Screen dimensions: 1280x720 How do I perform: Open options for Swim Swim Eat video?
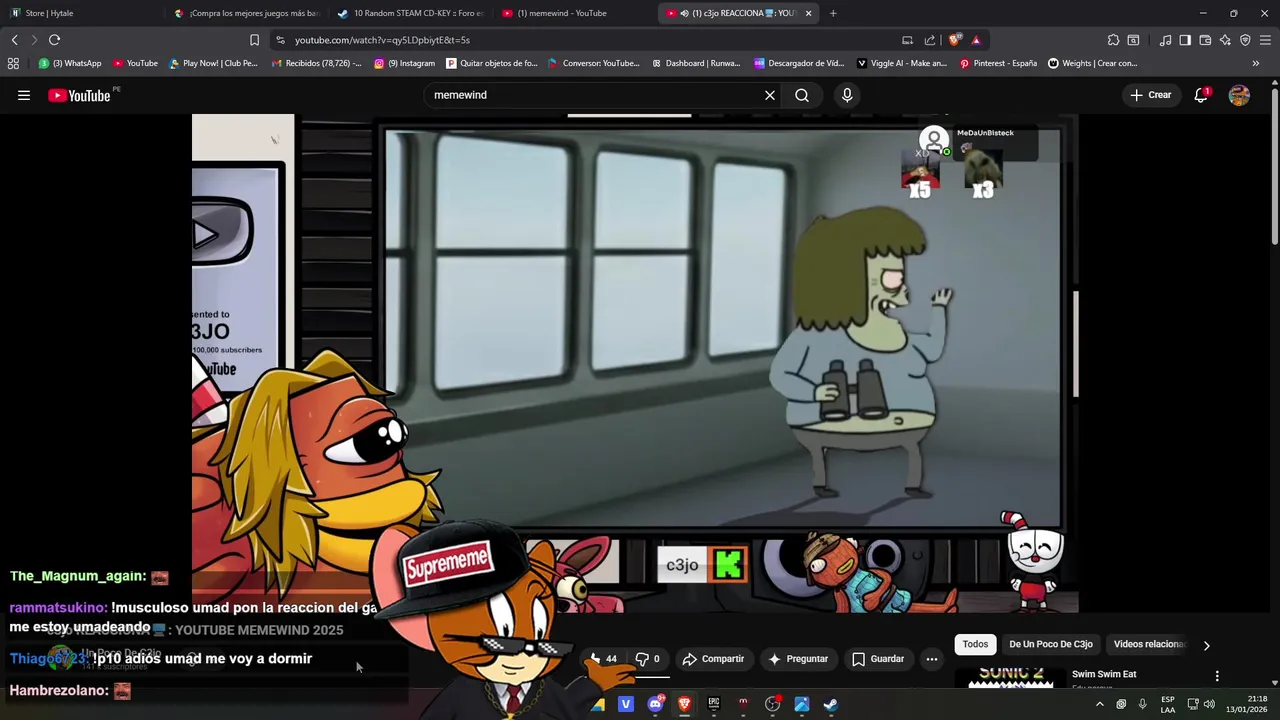[1217, 676]
